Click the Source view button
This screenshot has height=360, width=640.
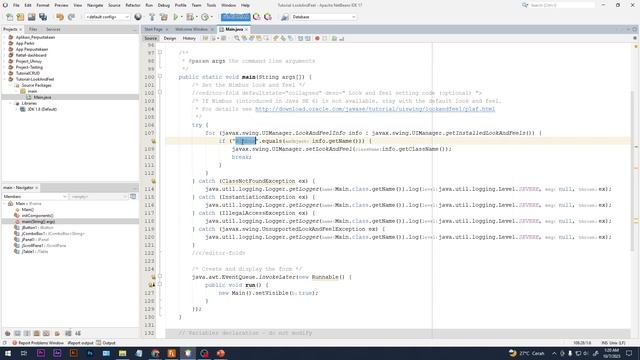pos(151,38)
